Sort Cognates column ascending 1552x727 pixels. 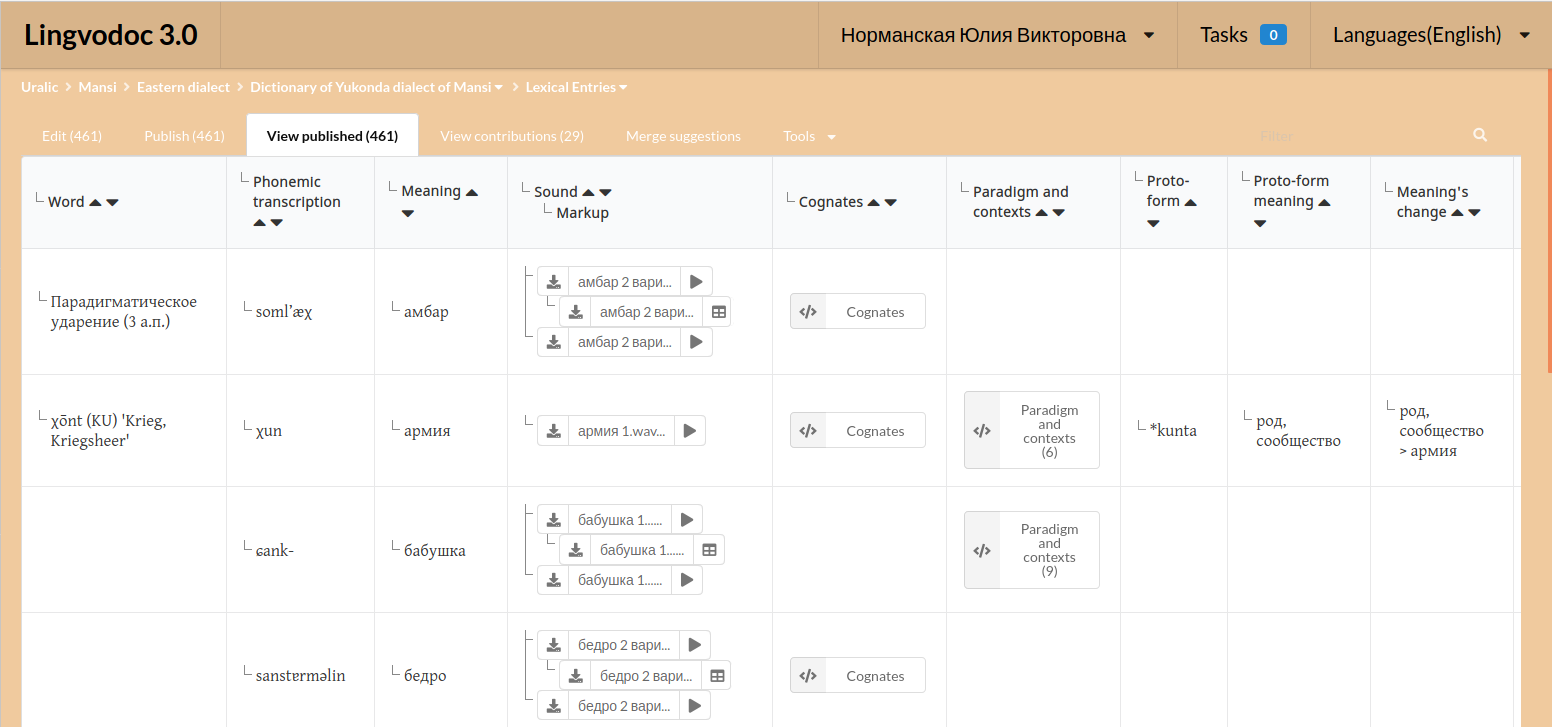874,202
